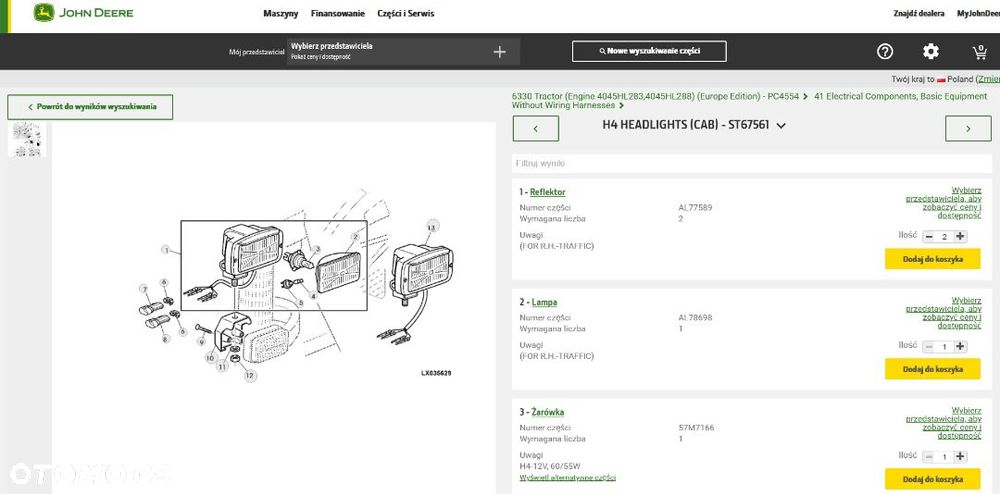Click Powrót do wyników wyszukiwania button
Screen dimensions: 1000x494
(x=90, y=107)
